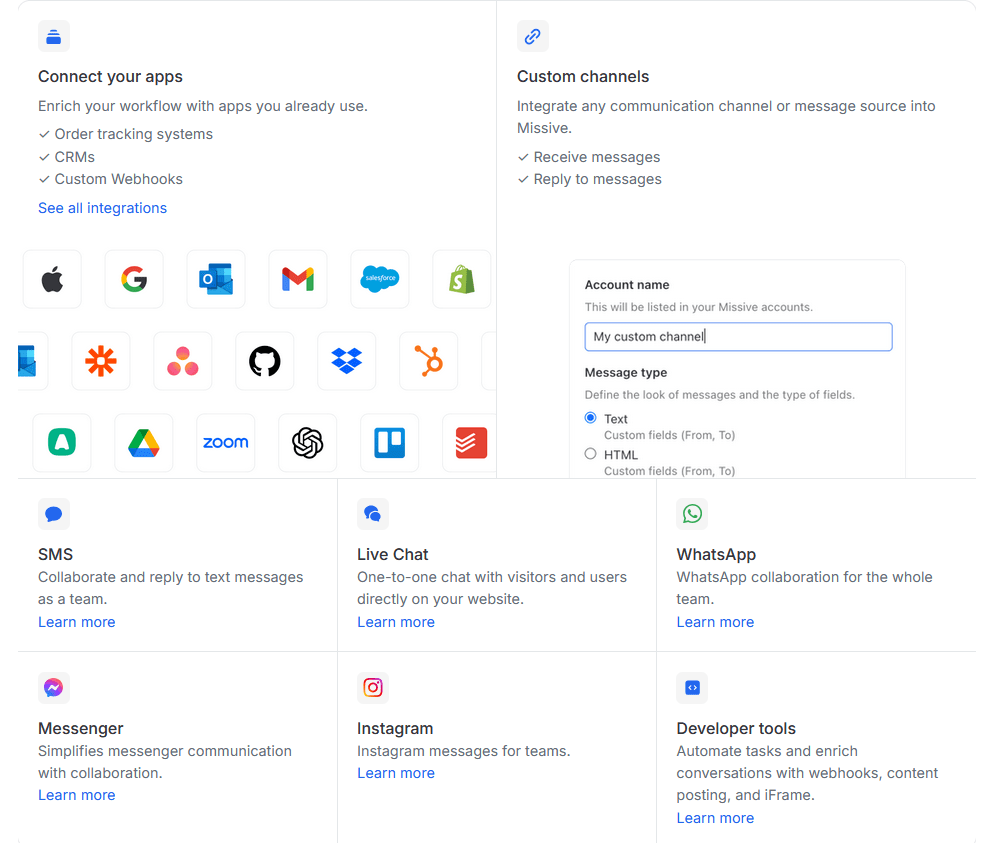Open the Google Drive triangle icon
Screen dimensions: 993x843
pos(144,443)
